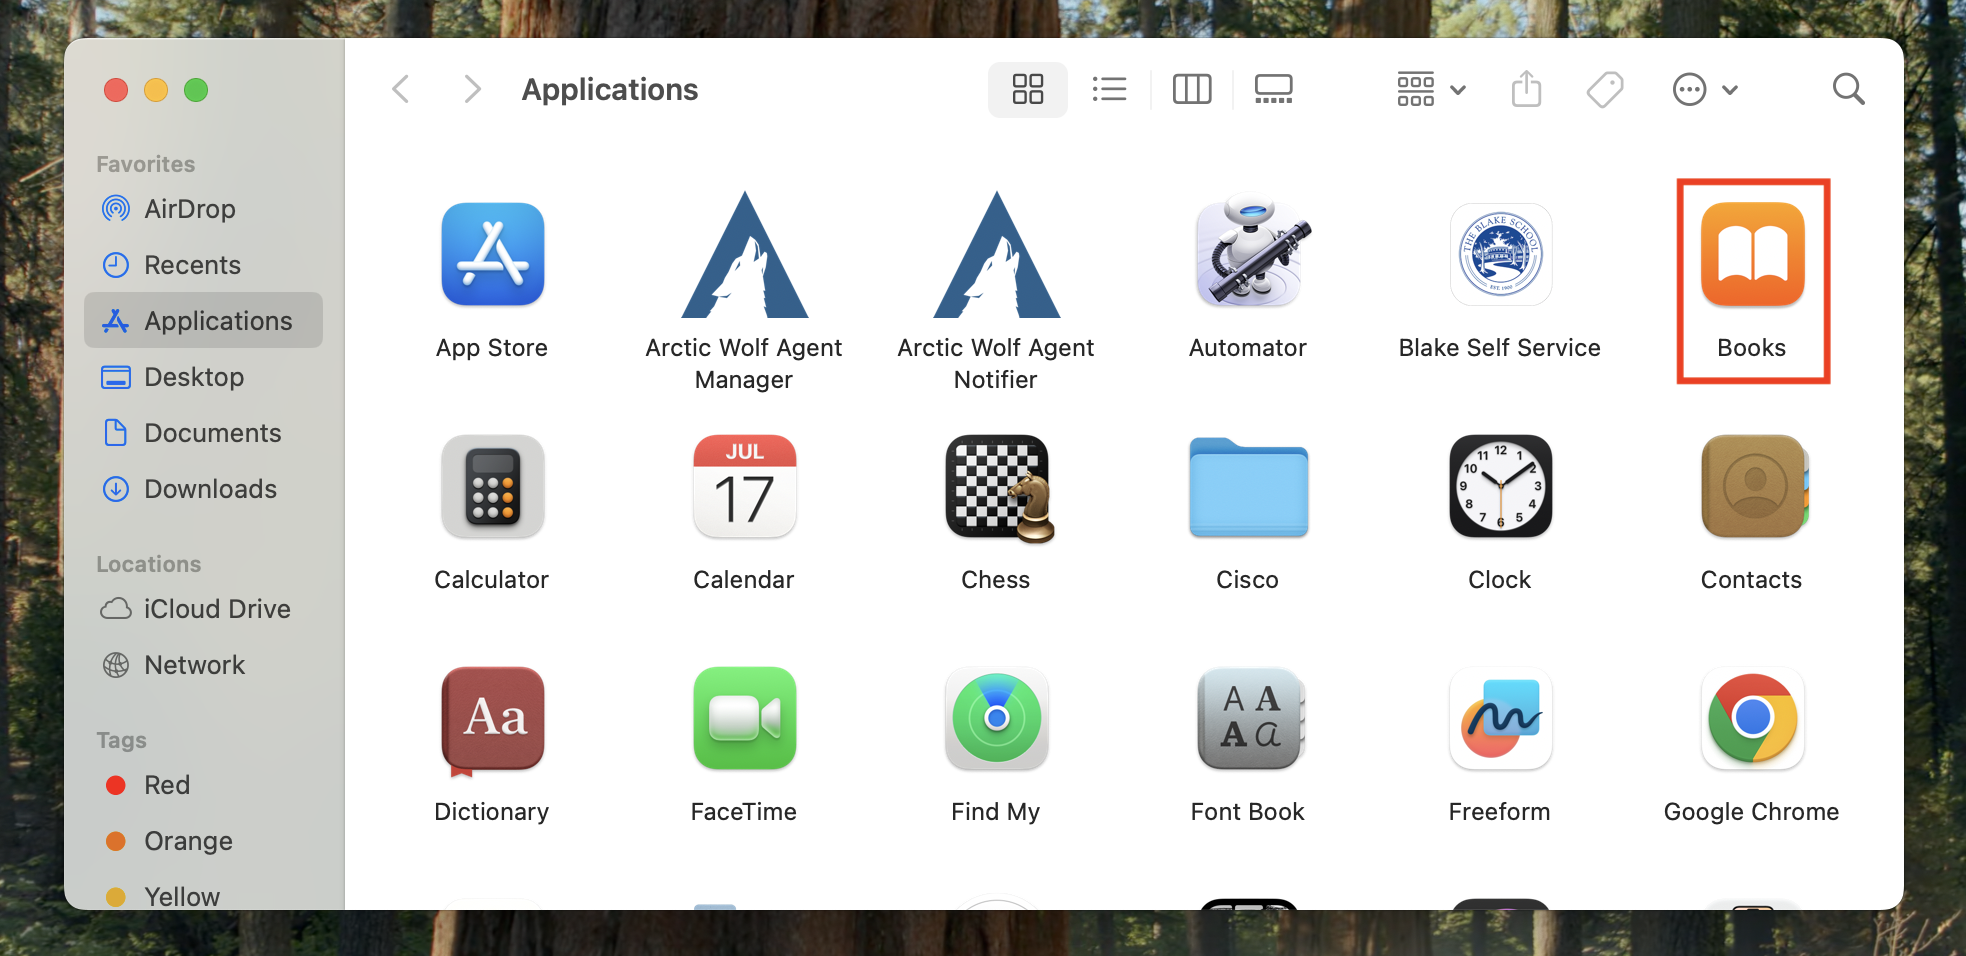The width and height of the screenshot is (1966, 956).
Task: Click the Edit Tags toolbar icon
Action: (x=1605, y=89)
